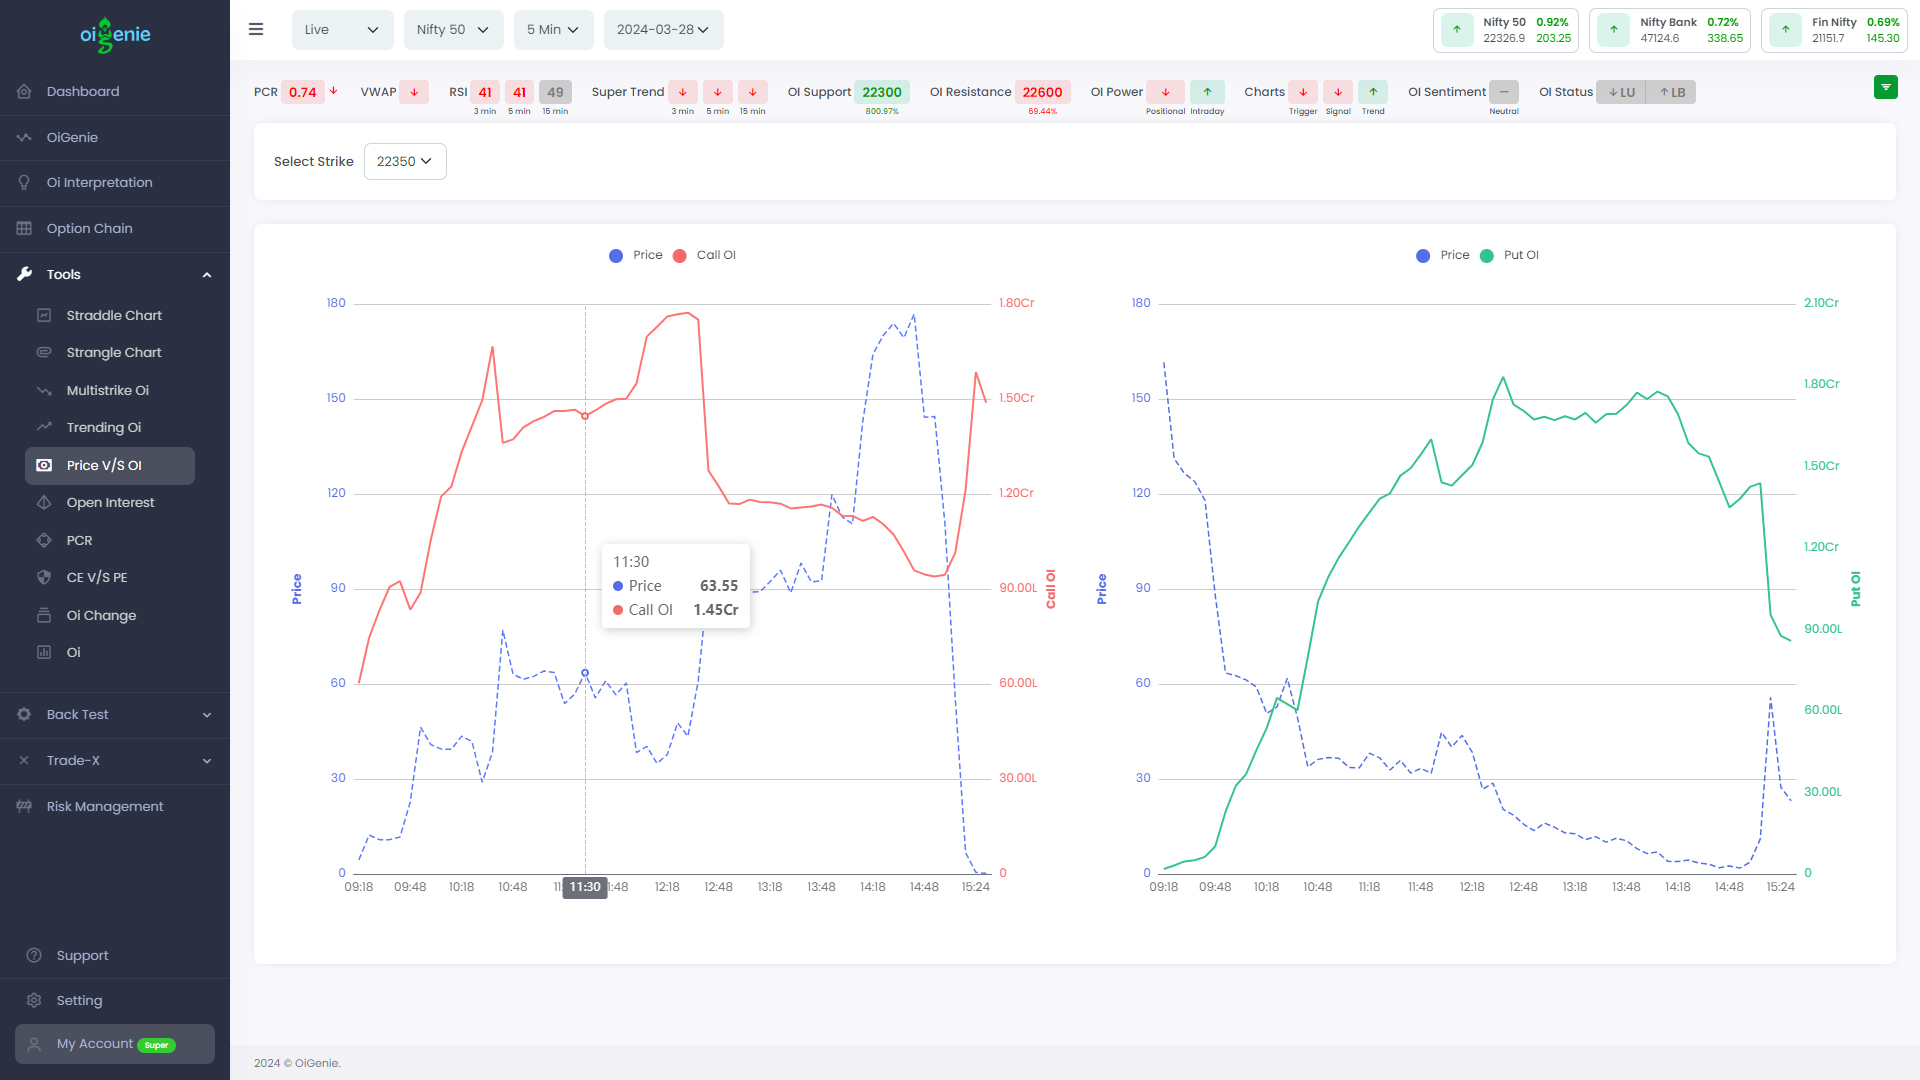Open the Oi Change tool
The image size is (1920, 1080).
coord(100,615)
